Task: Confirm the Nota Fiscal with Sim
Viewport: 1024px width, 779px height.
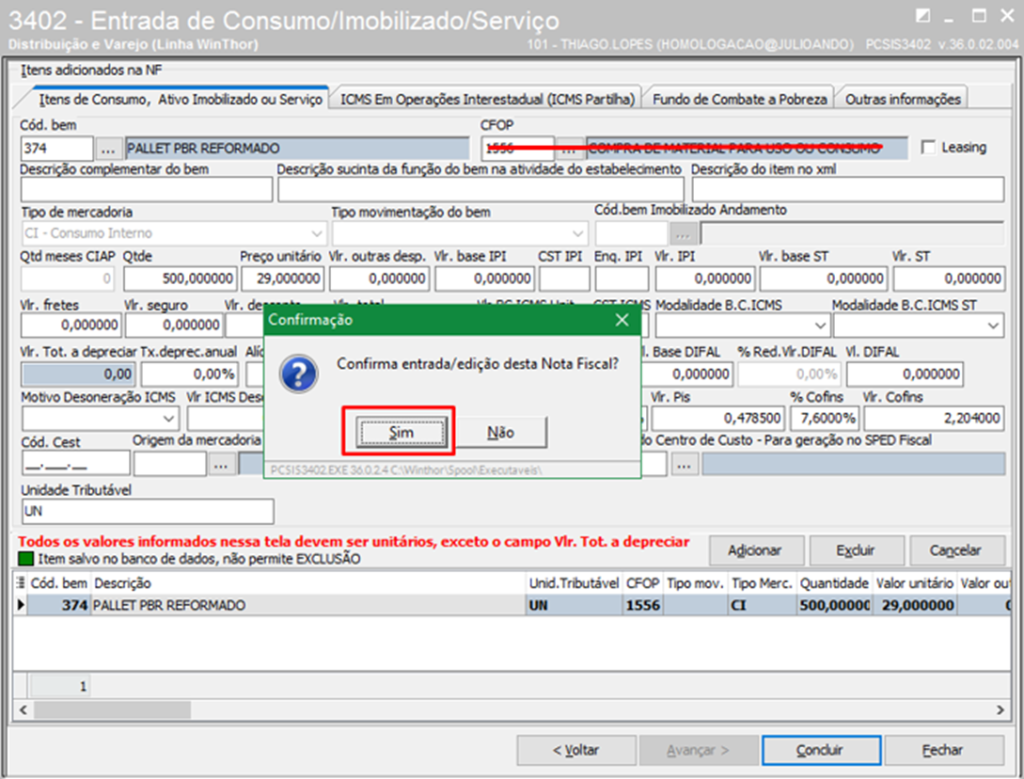Action: (400, 432)
